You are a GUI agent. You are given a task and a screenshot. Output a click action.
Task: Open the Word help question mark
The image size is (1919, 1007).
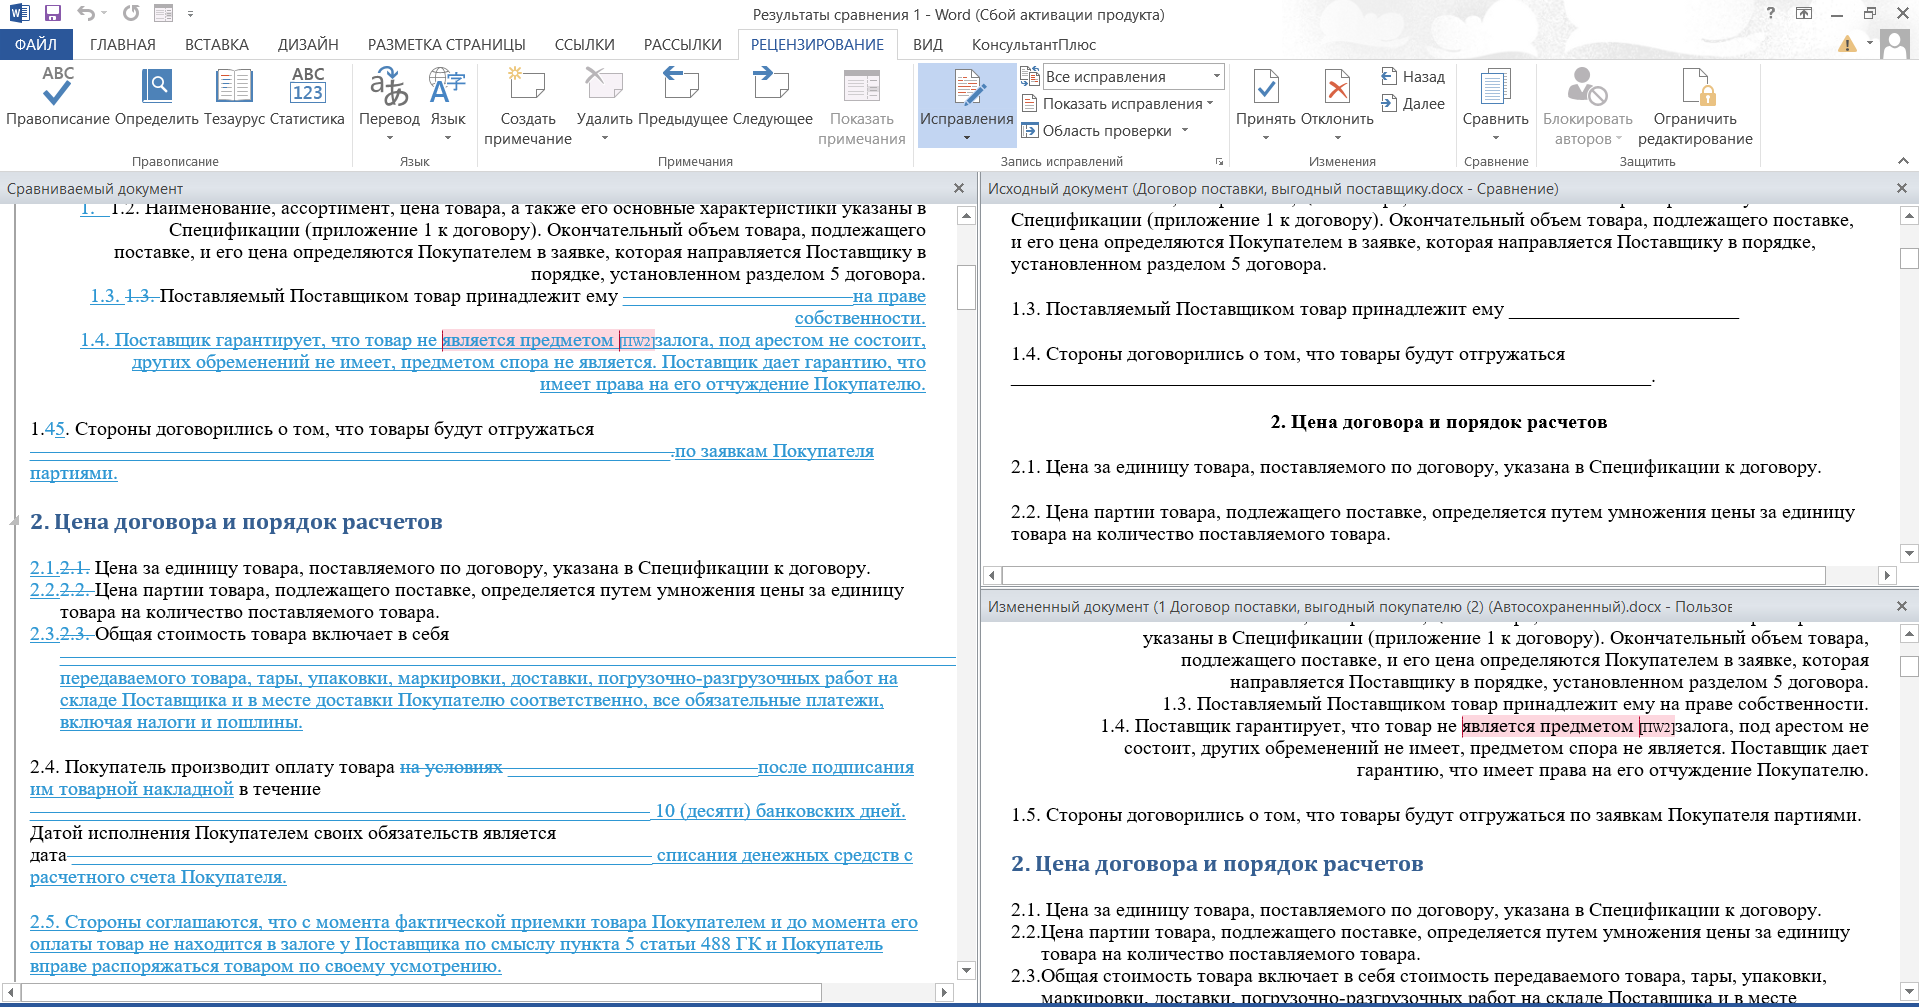tap(1771, 14)
